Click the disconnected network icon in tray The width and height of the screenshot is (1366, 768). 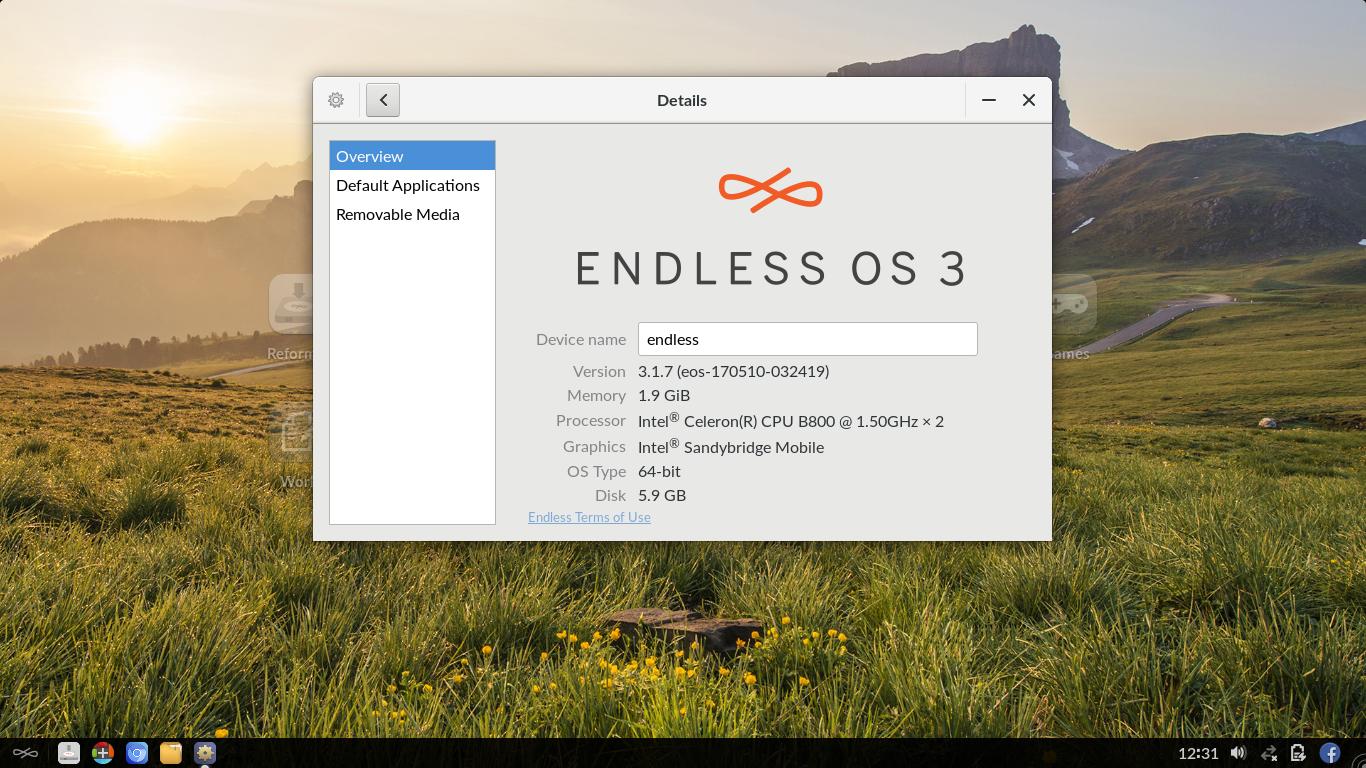pos(1269,753)
